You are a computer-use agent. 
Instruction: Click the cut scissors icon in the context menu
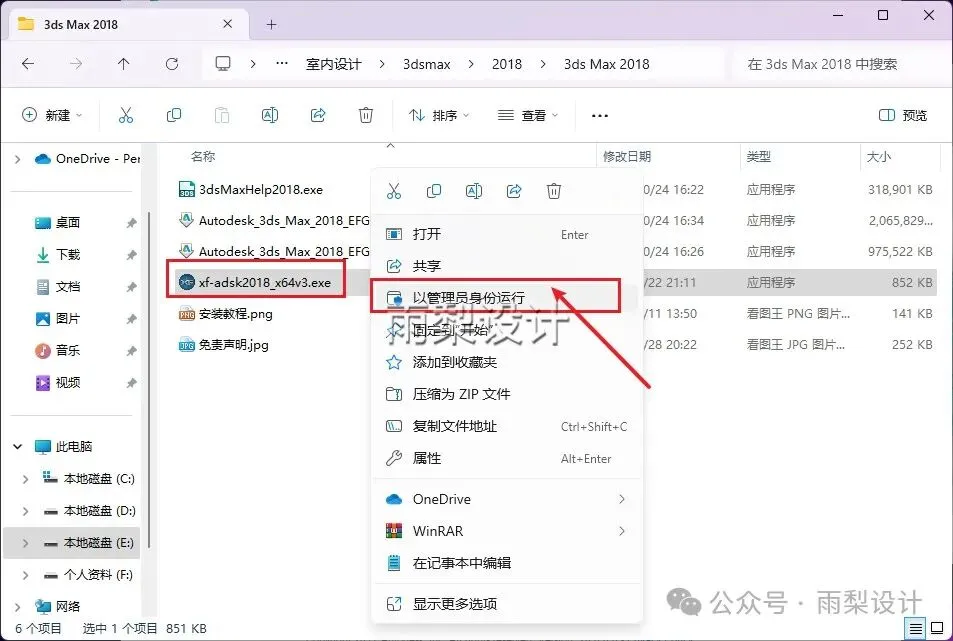tap(394, 191)
